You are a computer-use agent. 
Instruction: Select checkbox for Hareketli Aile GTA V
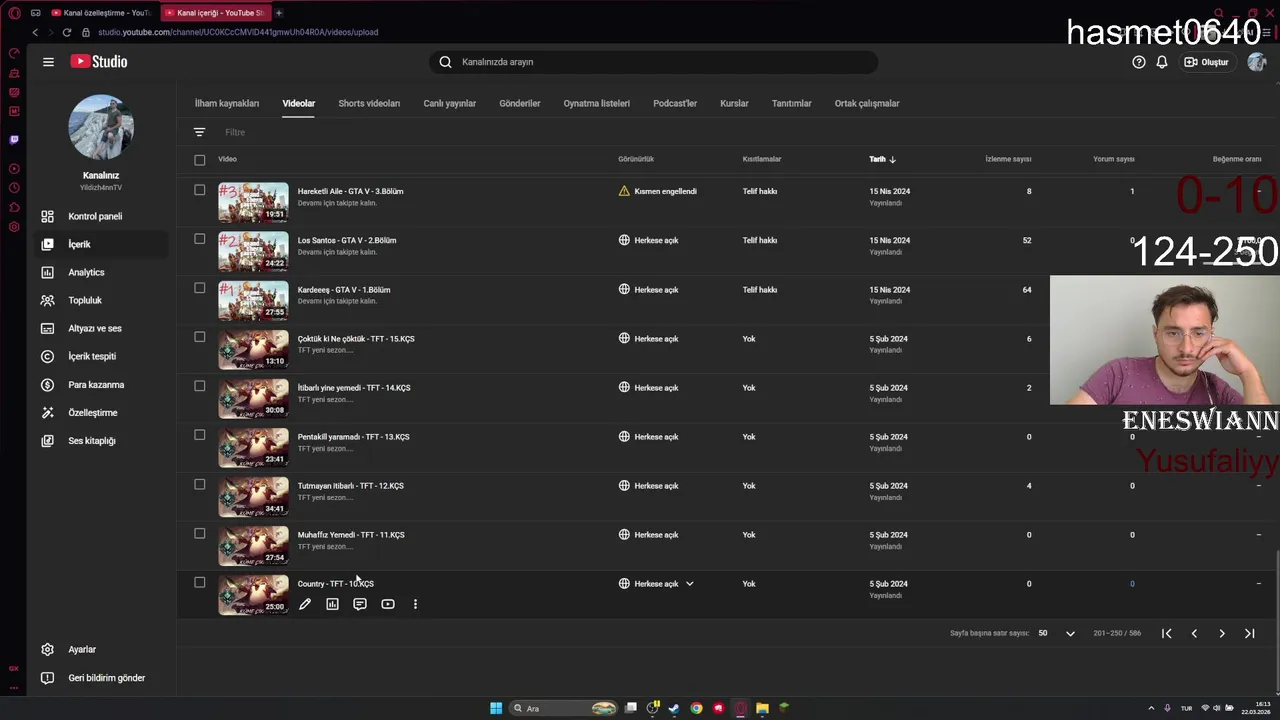(199, 190)
